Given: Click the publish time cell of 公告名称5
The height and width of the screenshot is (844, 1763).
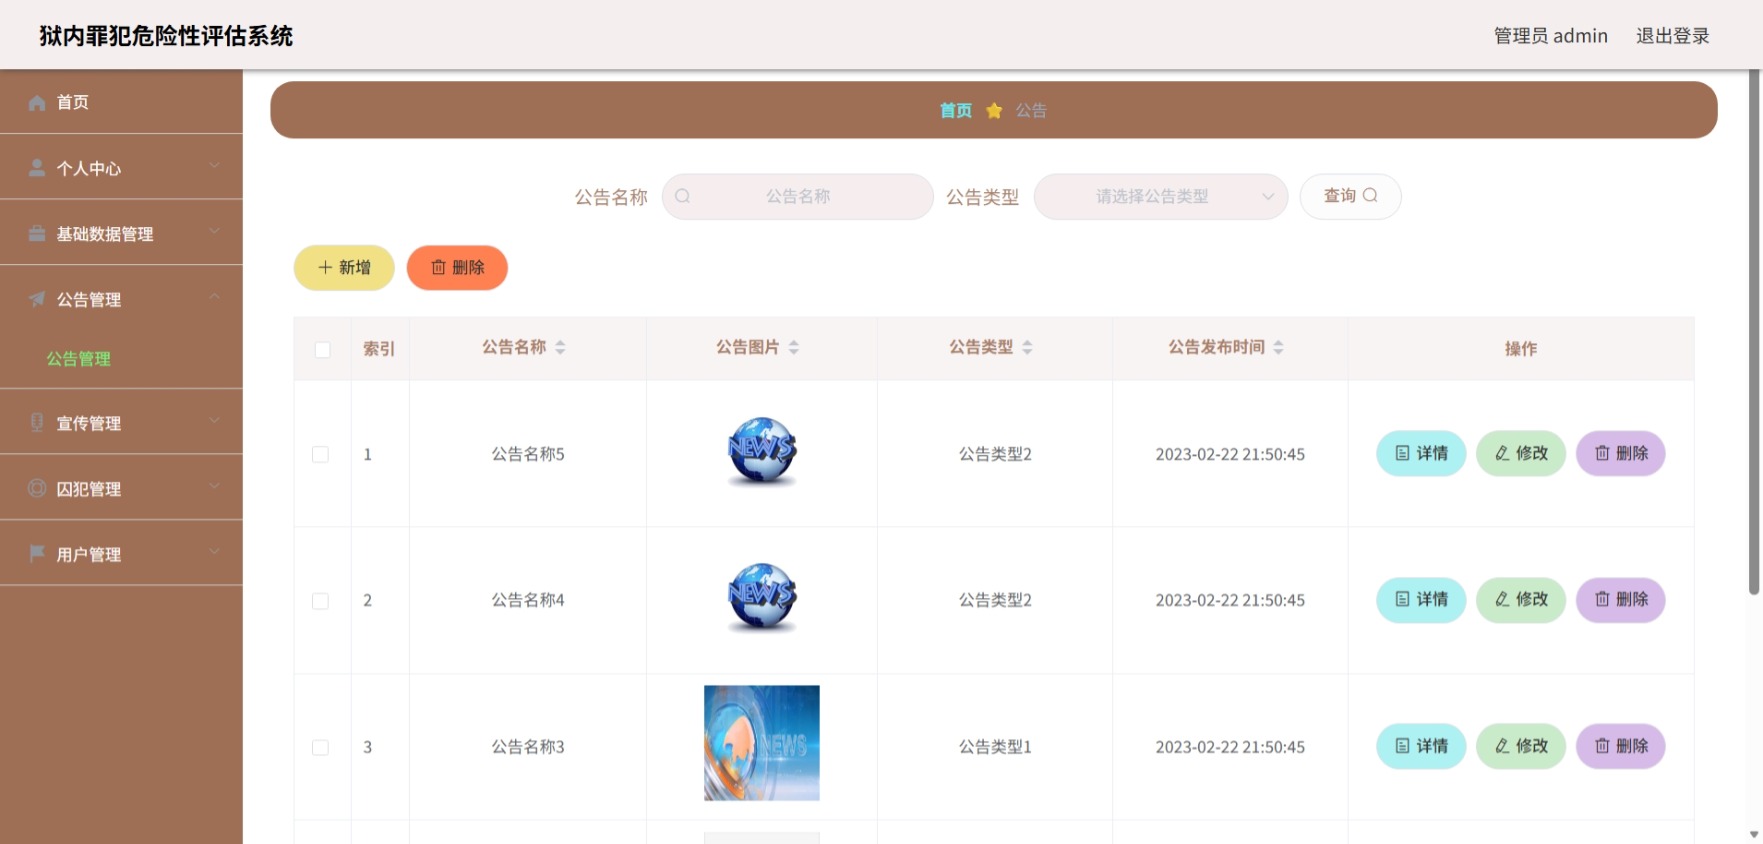Looking at the screenshot, I should pyautogui.click(x=1230, y=454).
